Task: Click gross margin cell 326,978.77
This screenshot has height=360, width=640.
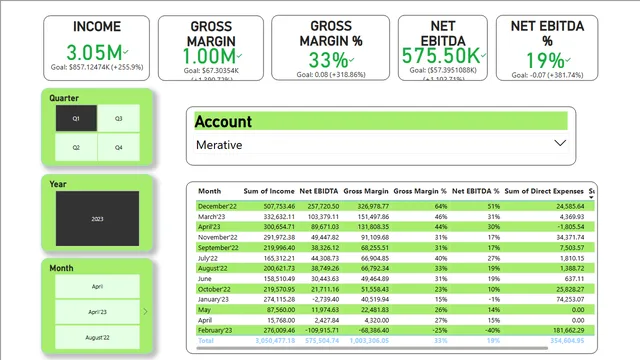Action: click(x=373, y=206)
